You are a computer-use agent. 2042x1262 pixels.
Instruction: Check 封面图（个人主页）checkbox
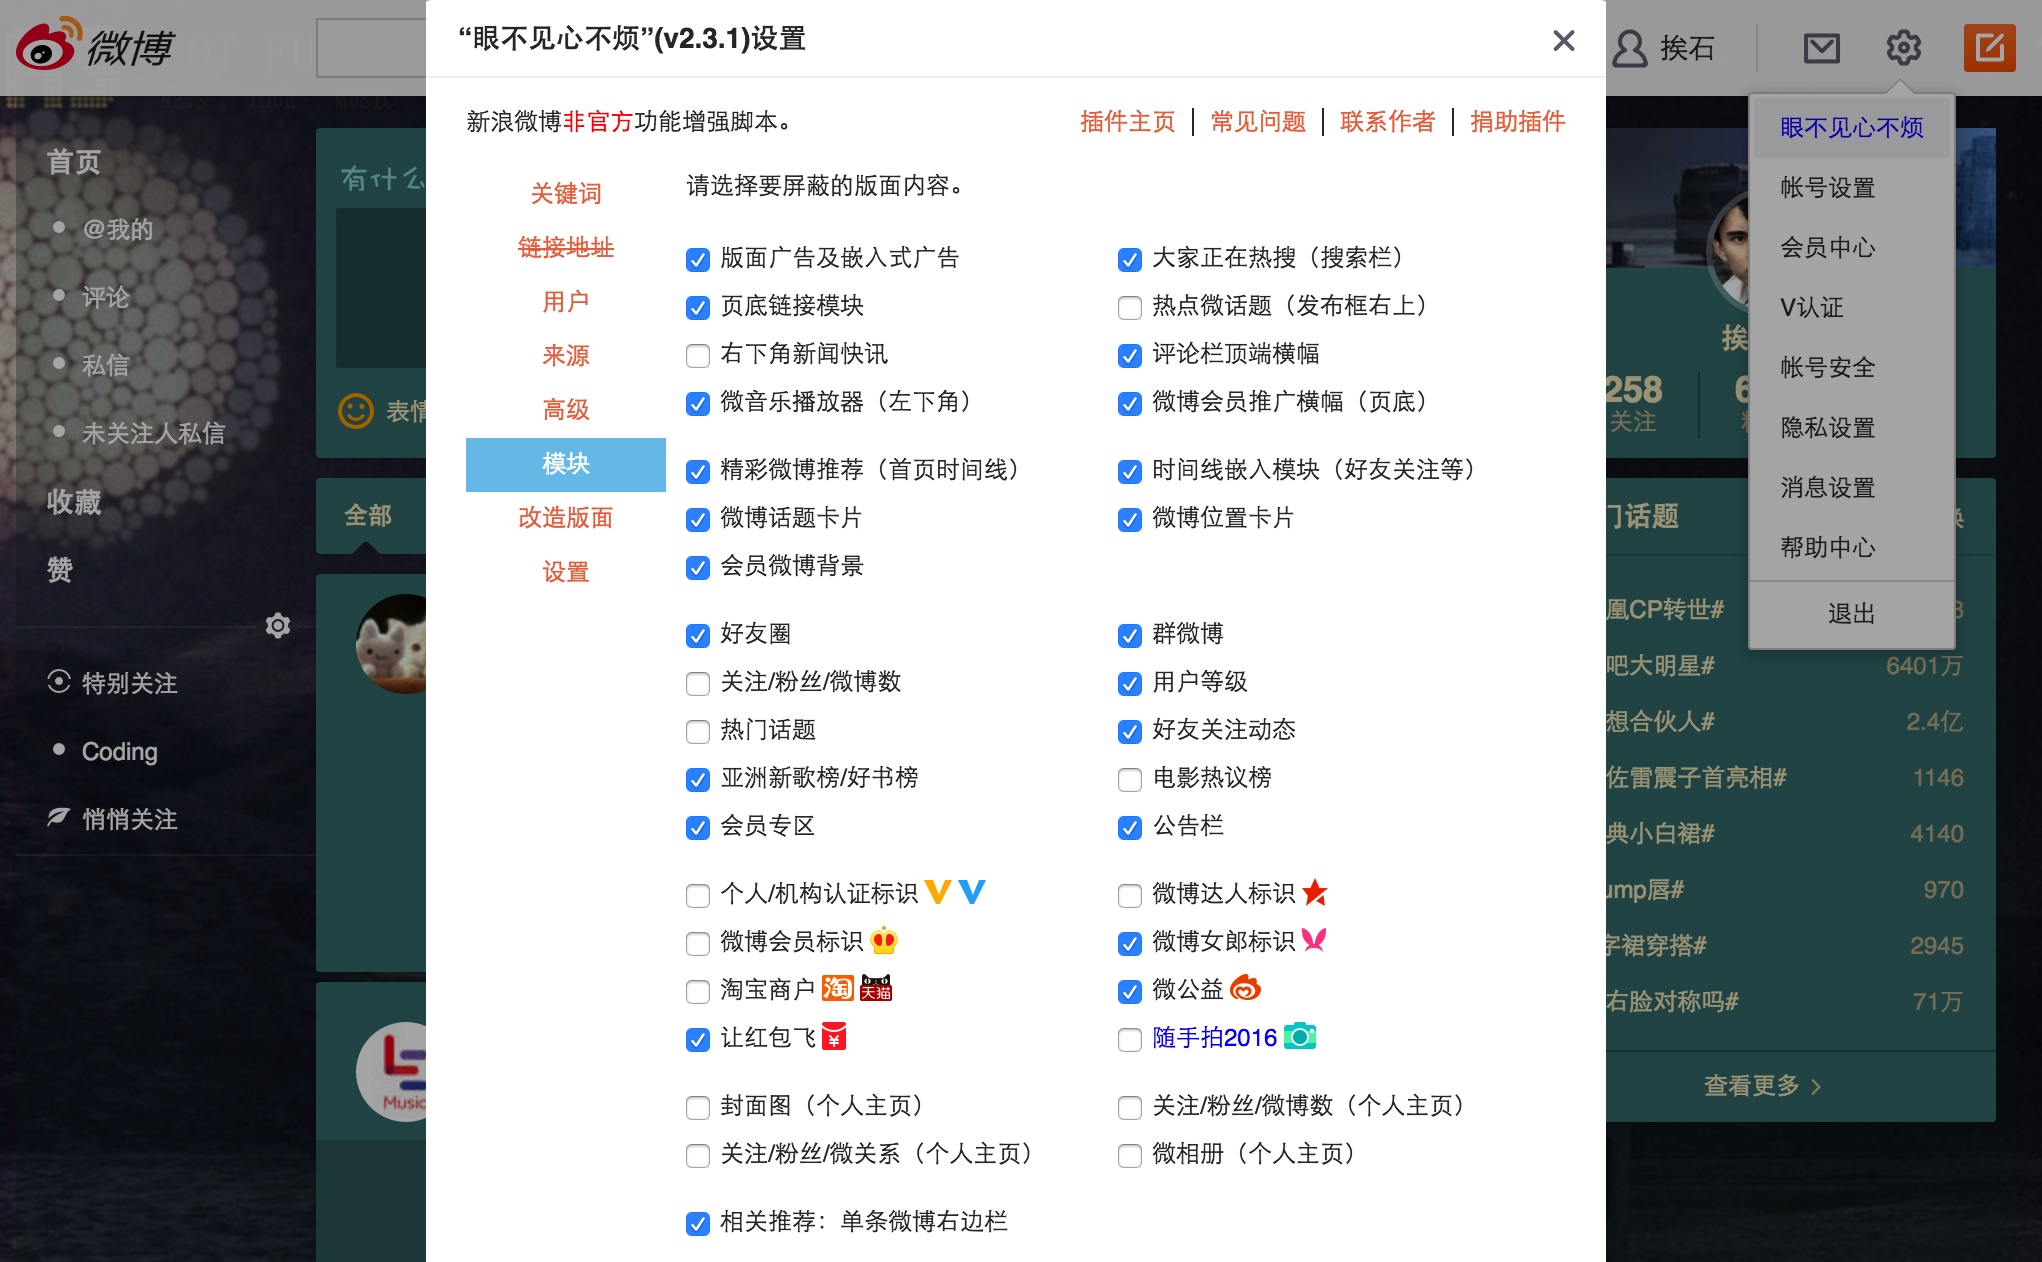click(698, 1107)
